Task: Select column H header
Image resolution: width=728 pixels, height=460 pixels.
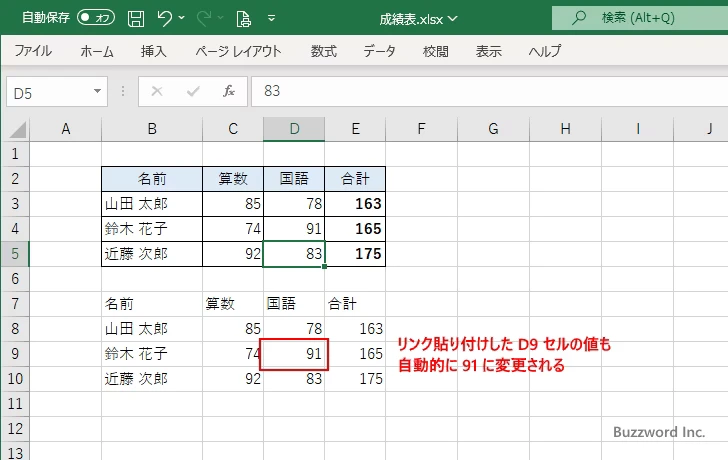Action: point(566,129)
